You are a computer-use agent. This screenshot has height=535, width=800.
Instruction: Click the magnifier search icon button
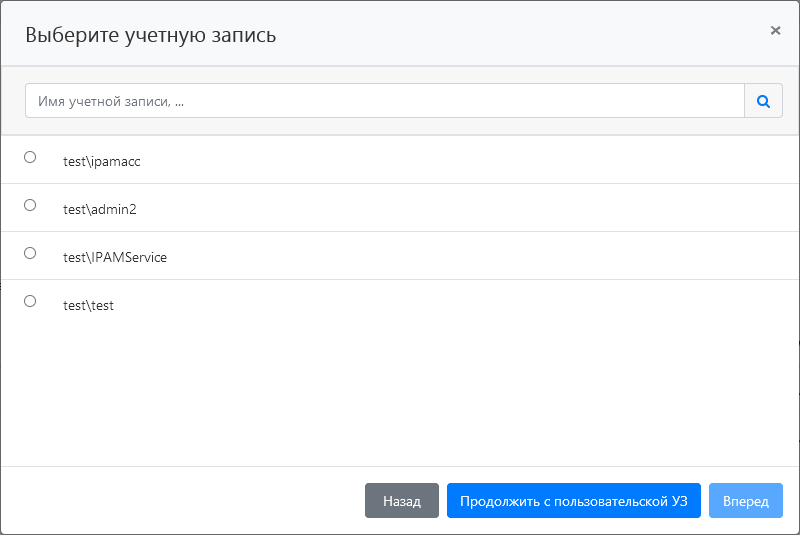point(763,101)
